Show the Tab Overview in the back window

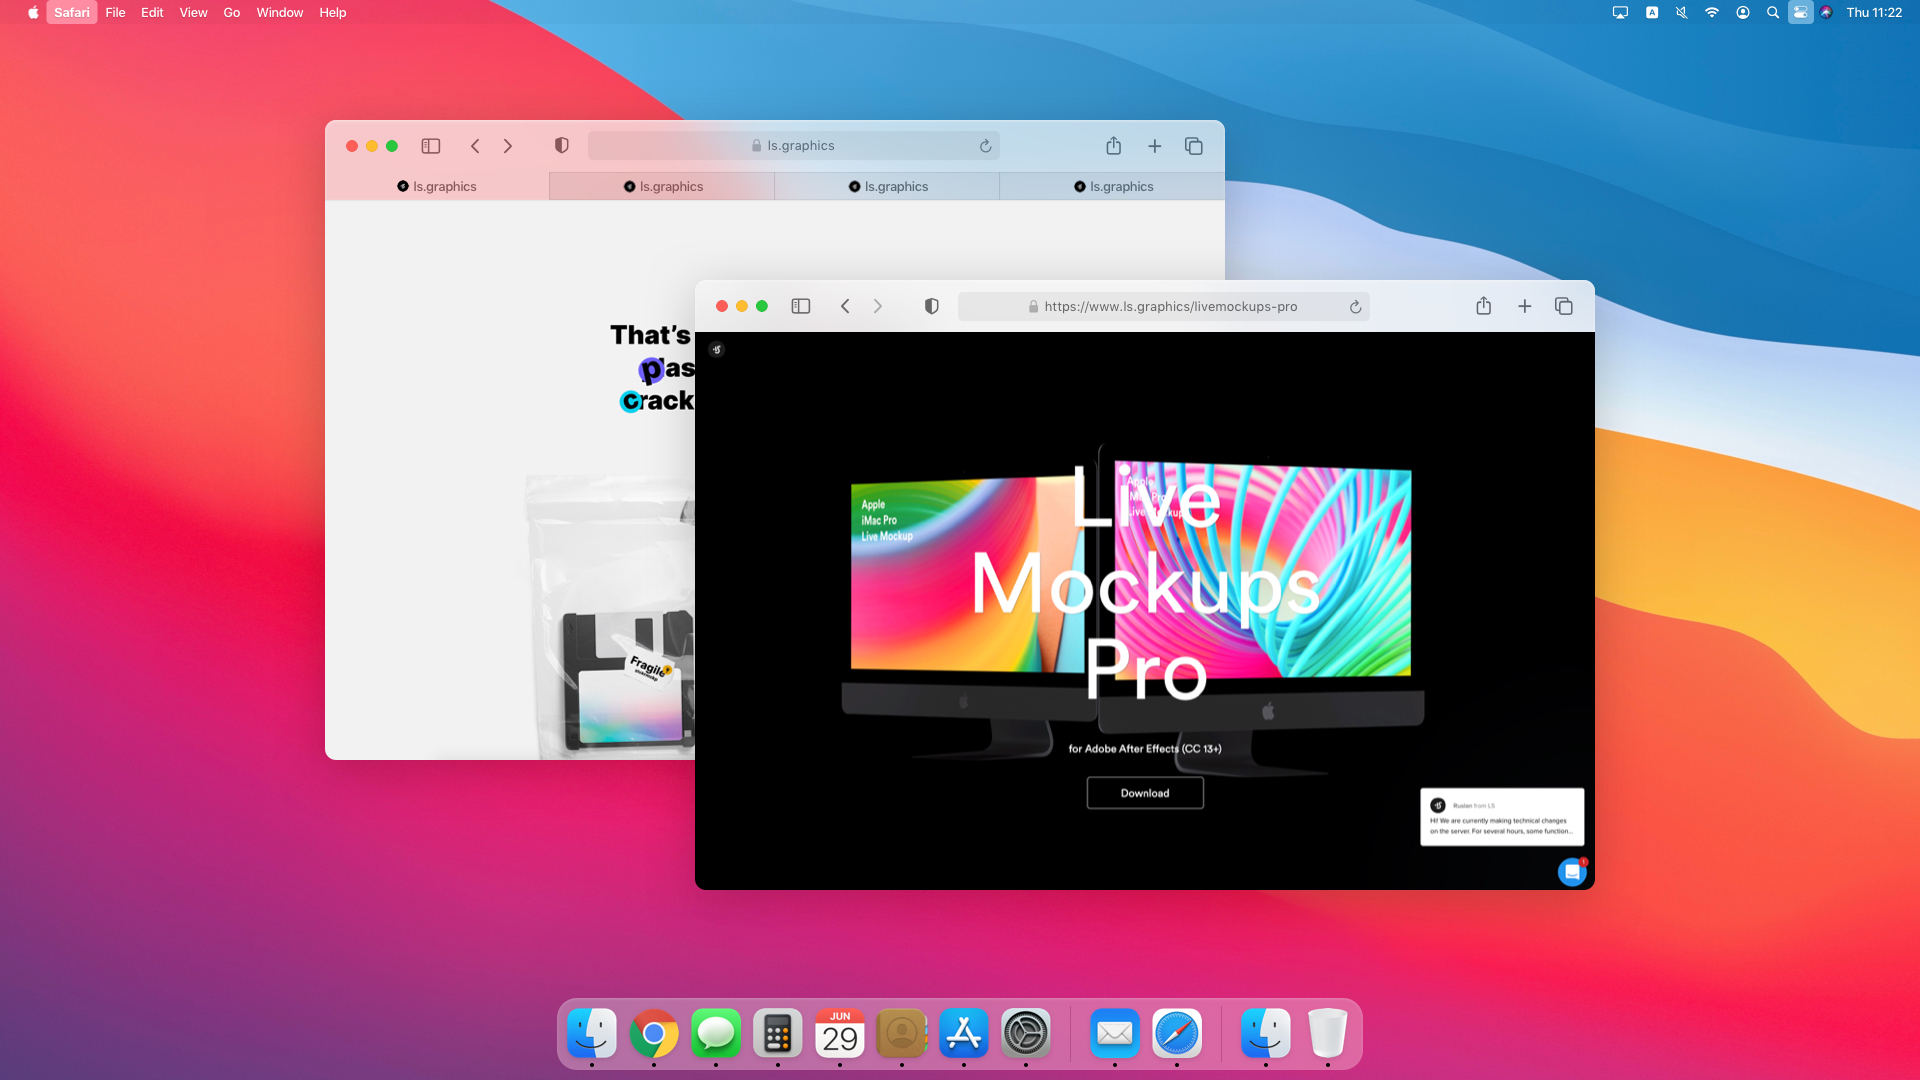coord(1194,145)
